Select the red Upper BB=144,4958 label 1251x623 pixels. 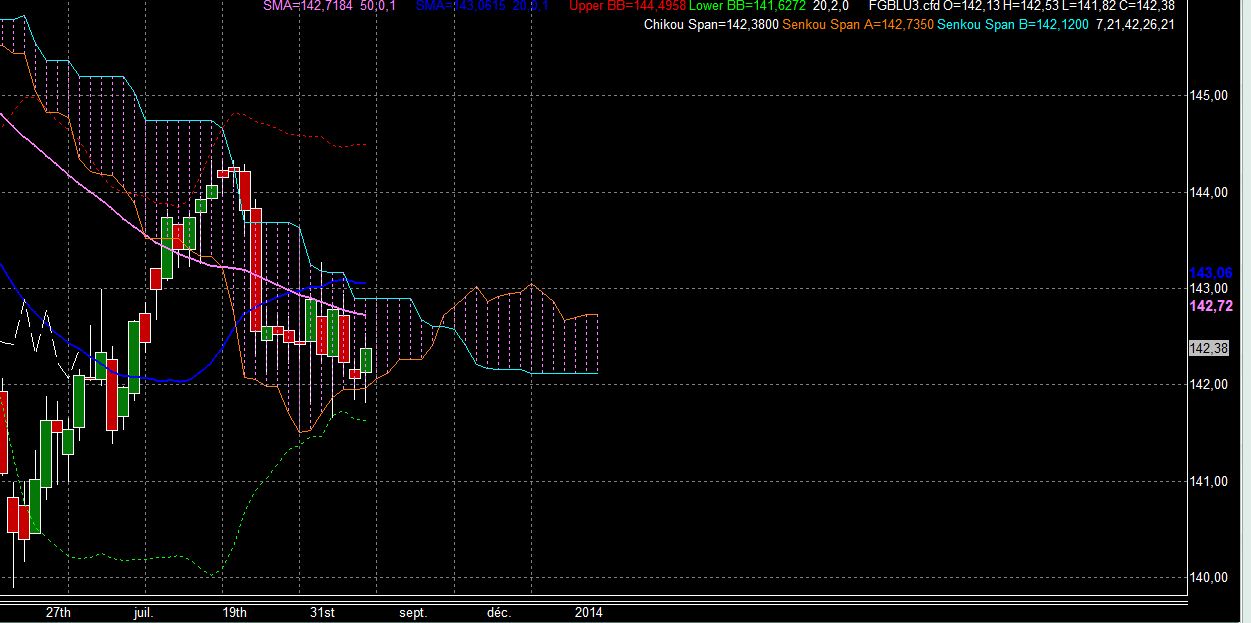[x=628, y=6]
